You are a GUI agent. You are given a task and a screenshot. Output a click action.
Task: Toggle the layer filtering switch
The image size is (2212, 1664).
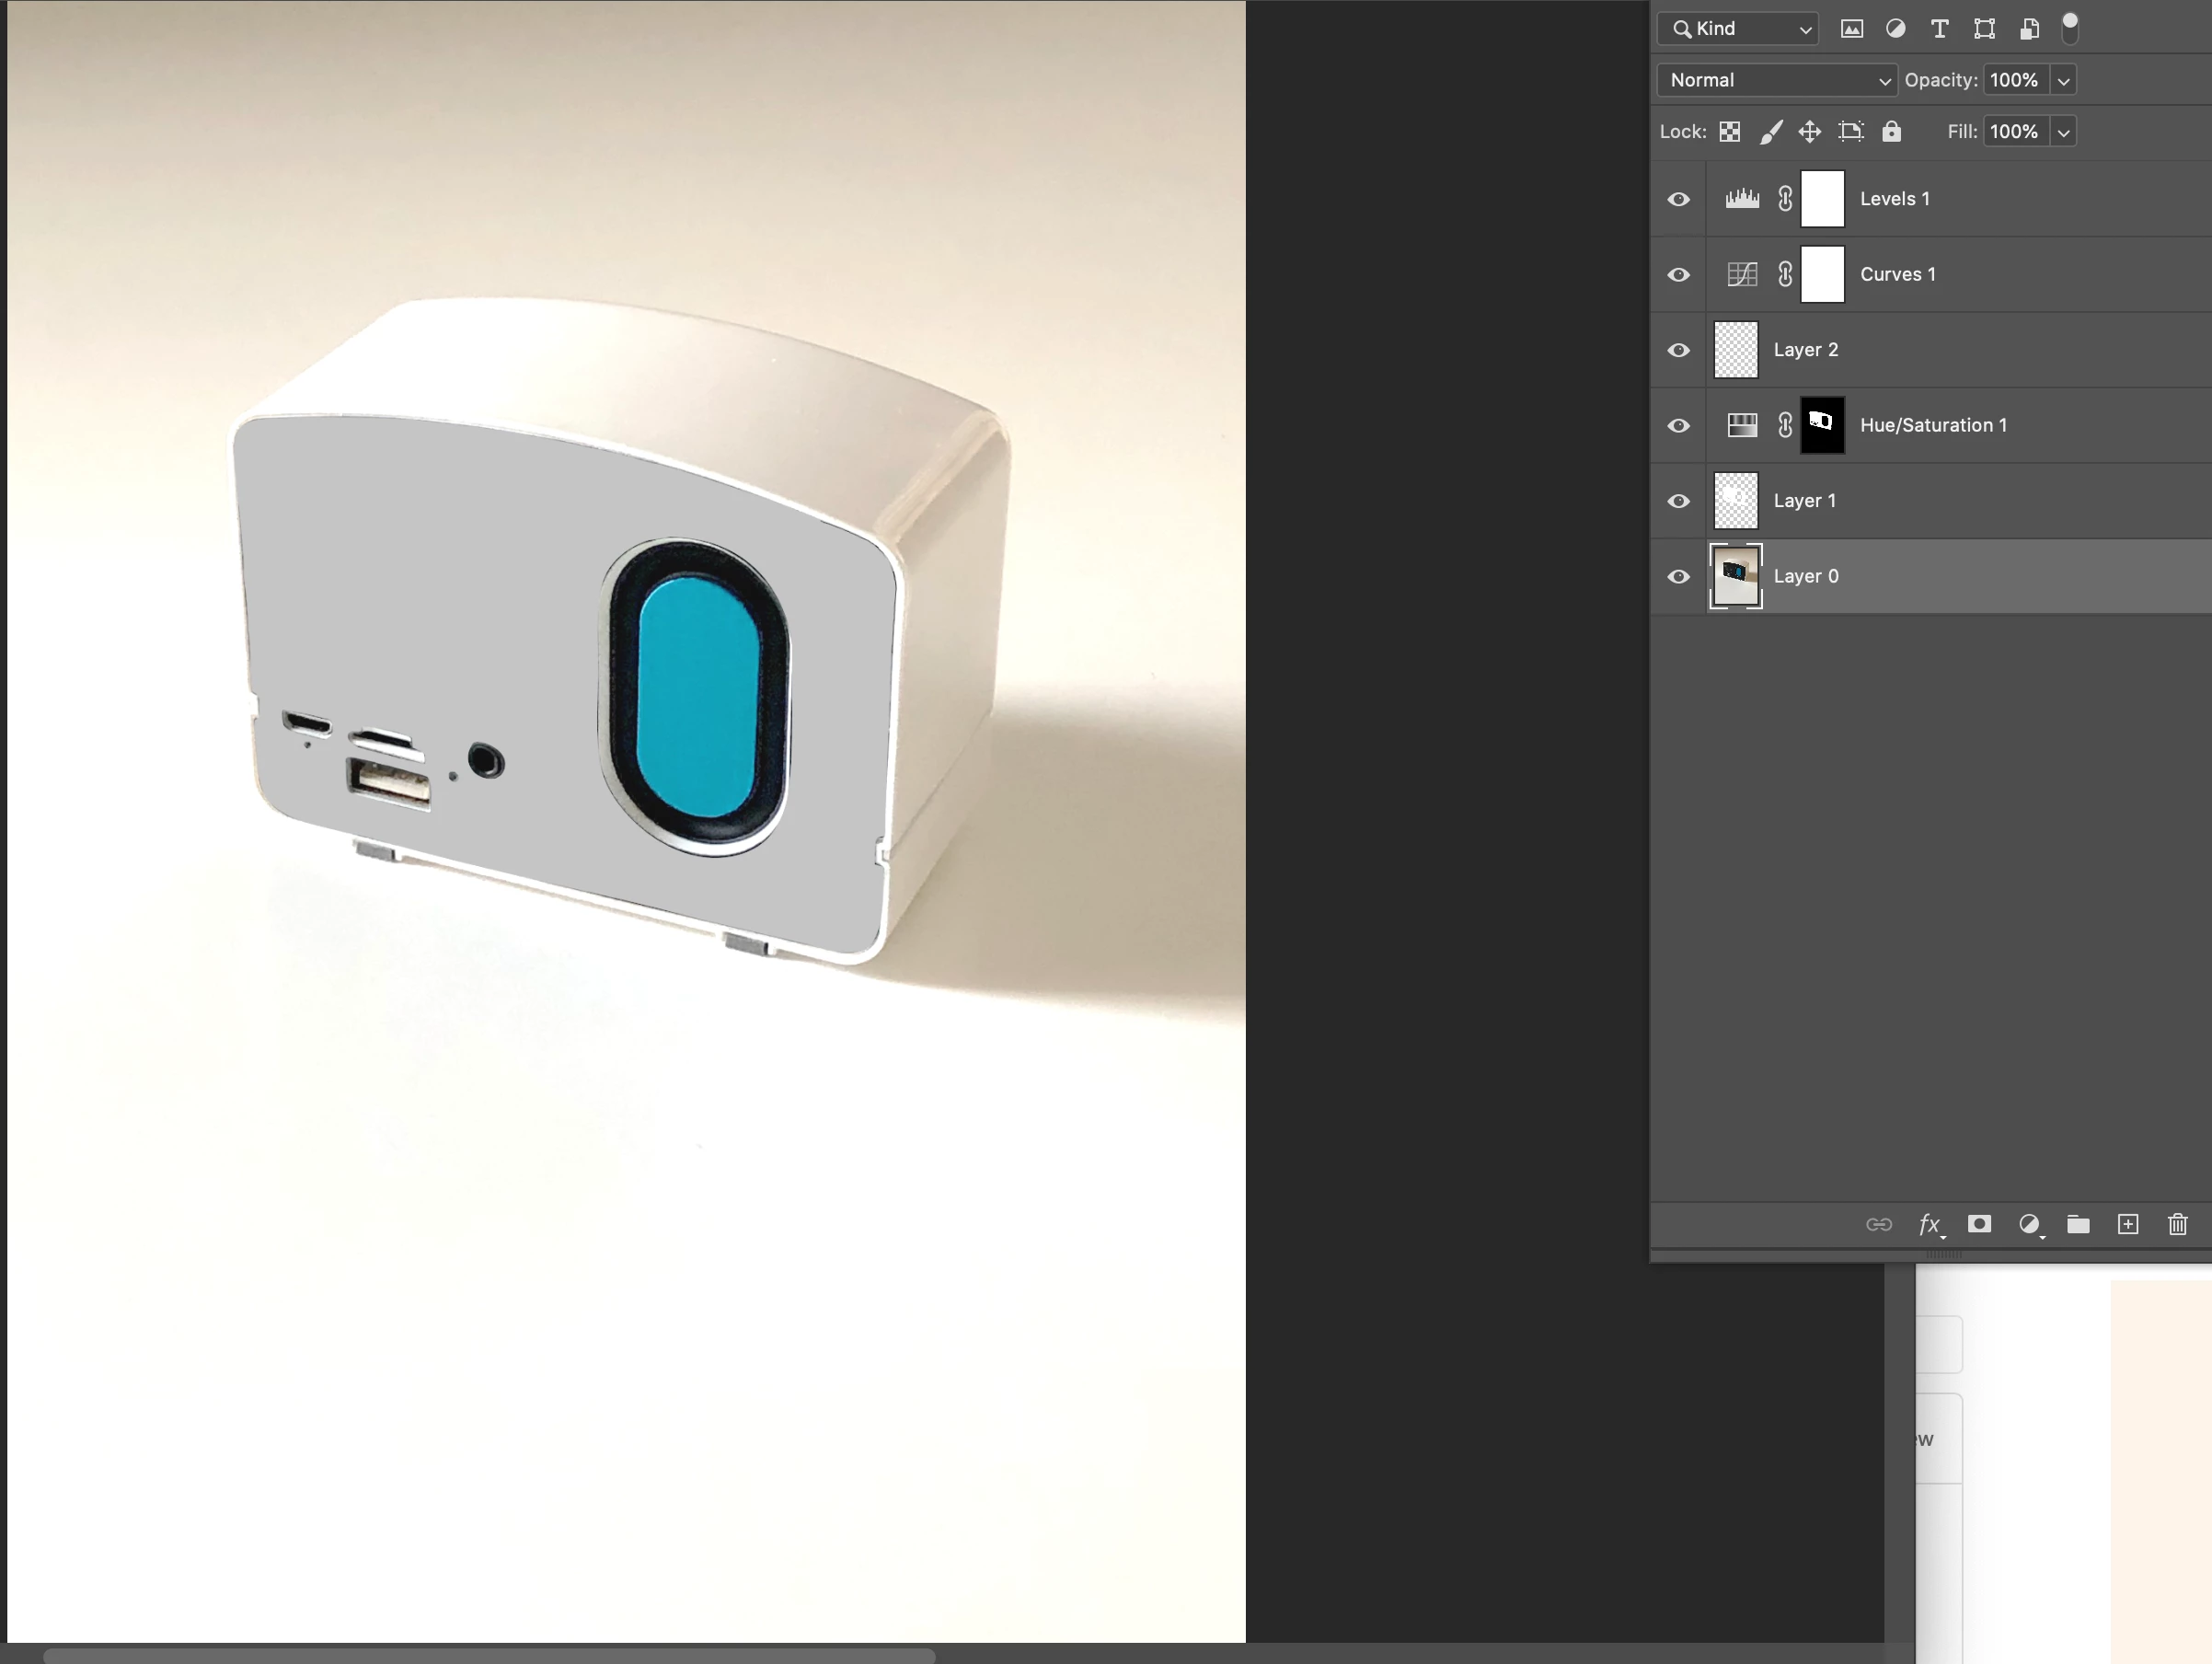click(x=2070, y=28)
